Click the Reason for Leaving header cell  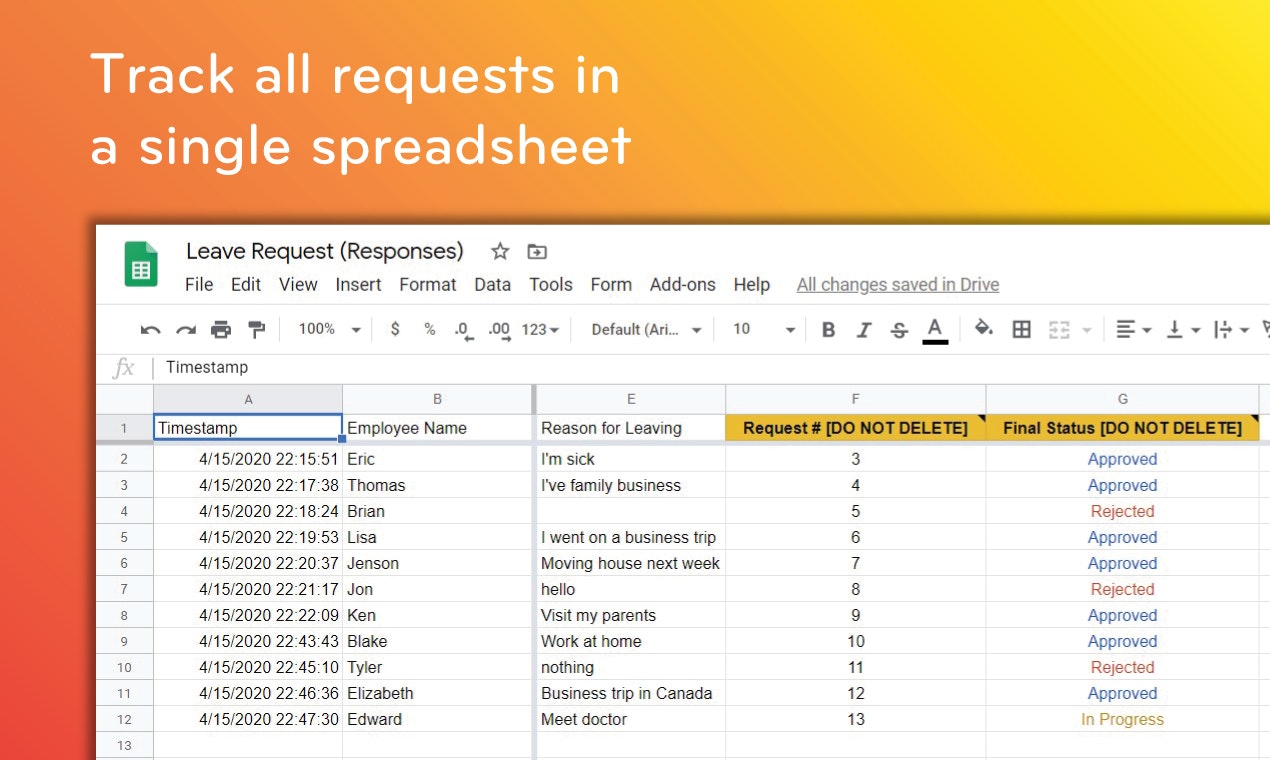tap(631, 428)
